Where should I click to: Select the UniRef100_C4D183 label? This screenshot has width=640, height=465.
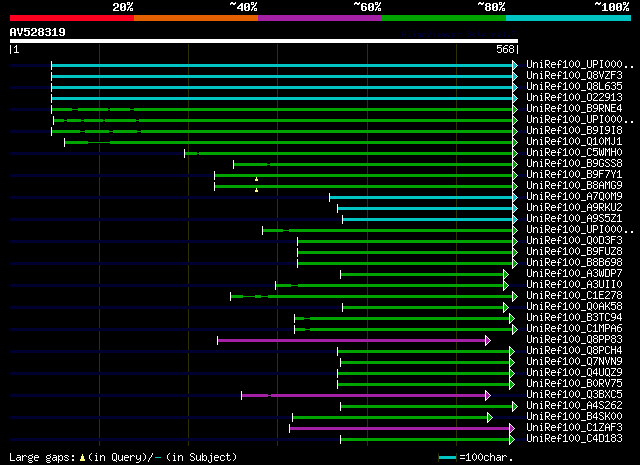[x=574, y=439]
